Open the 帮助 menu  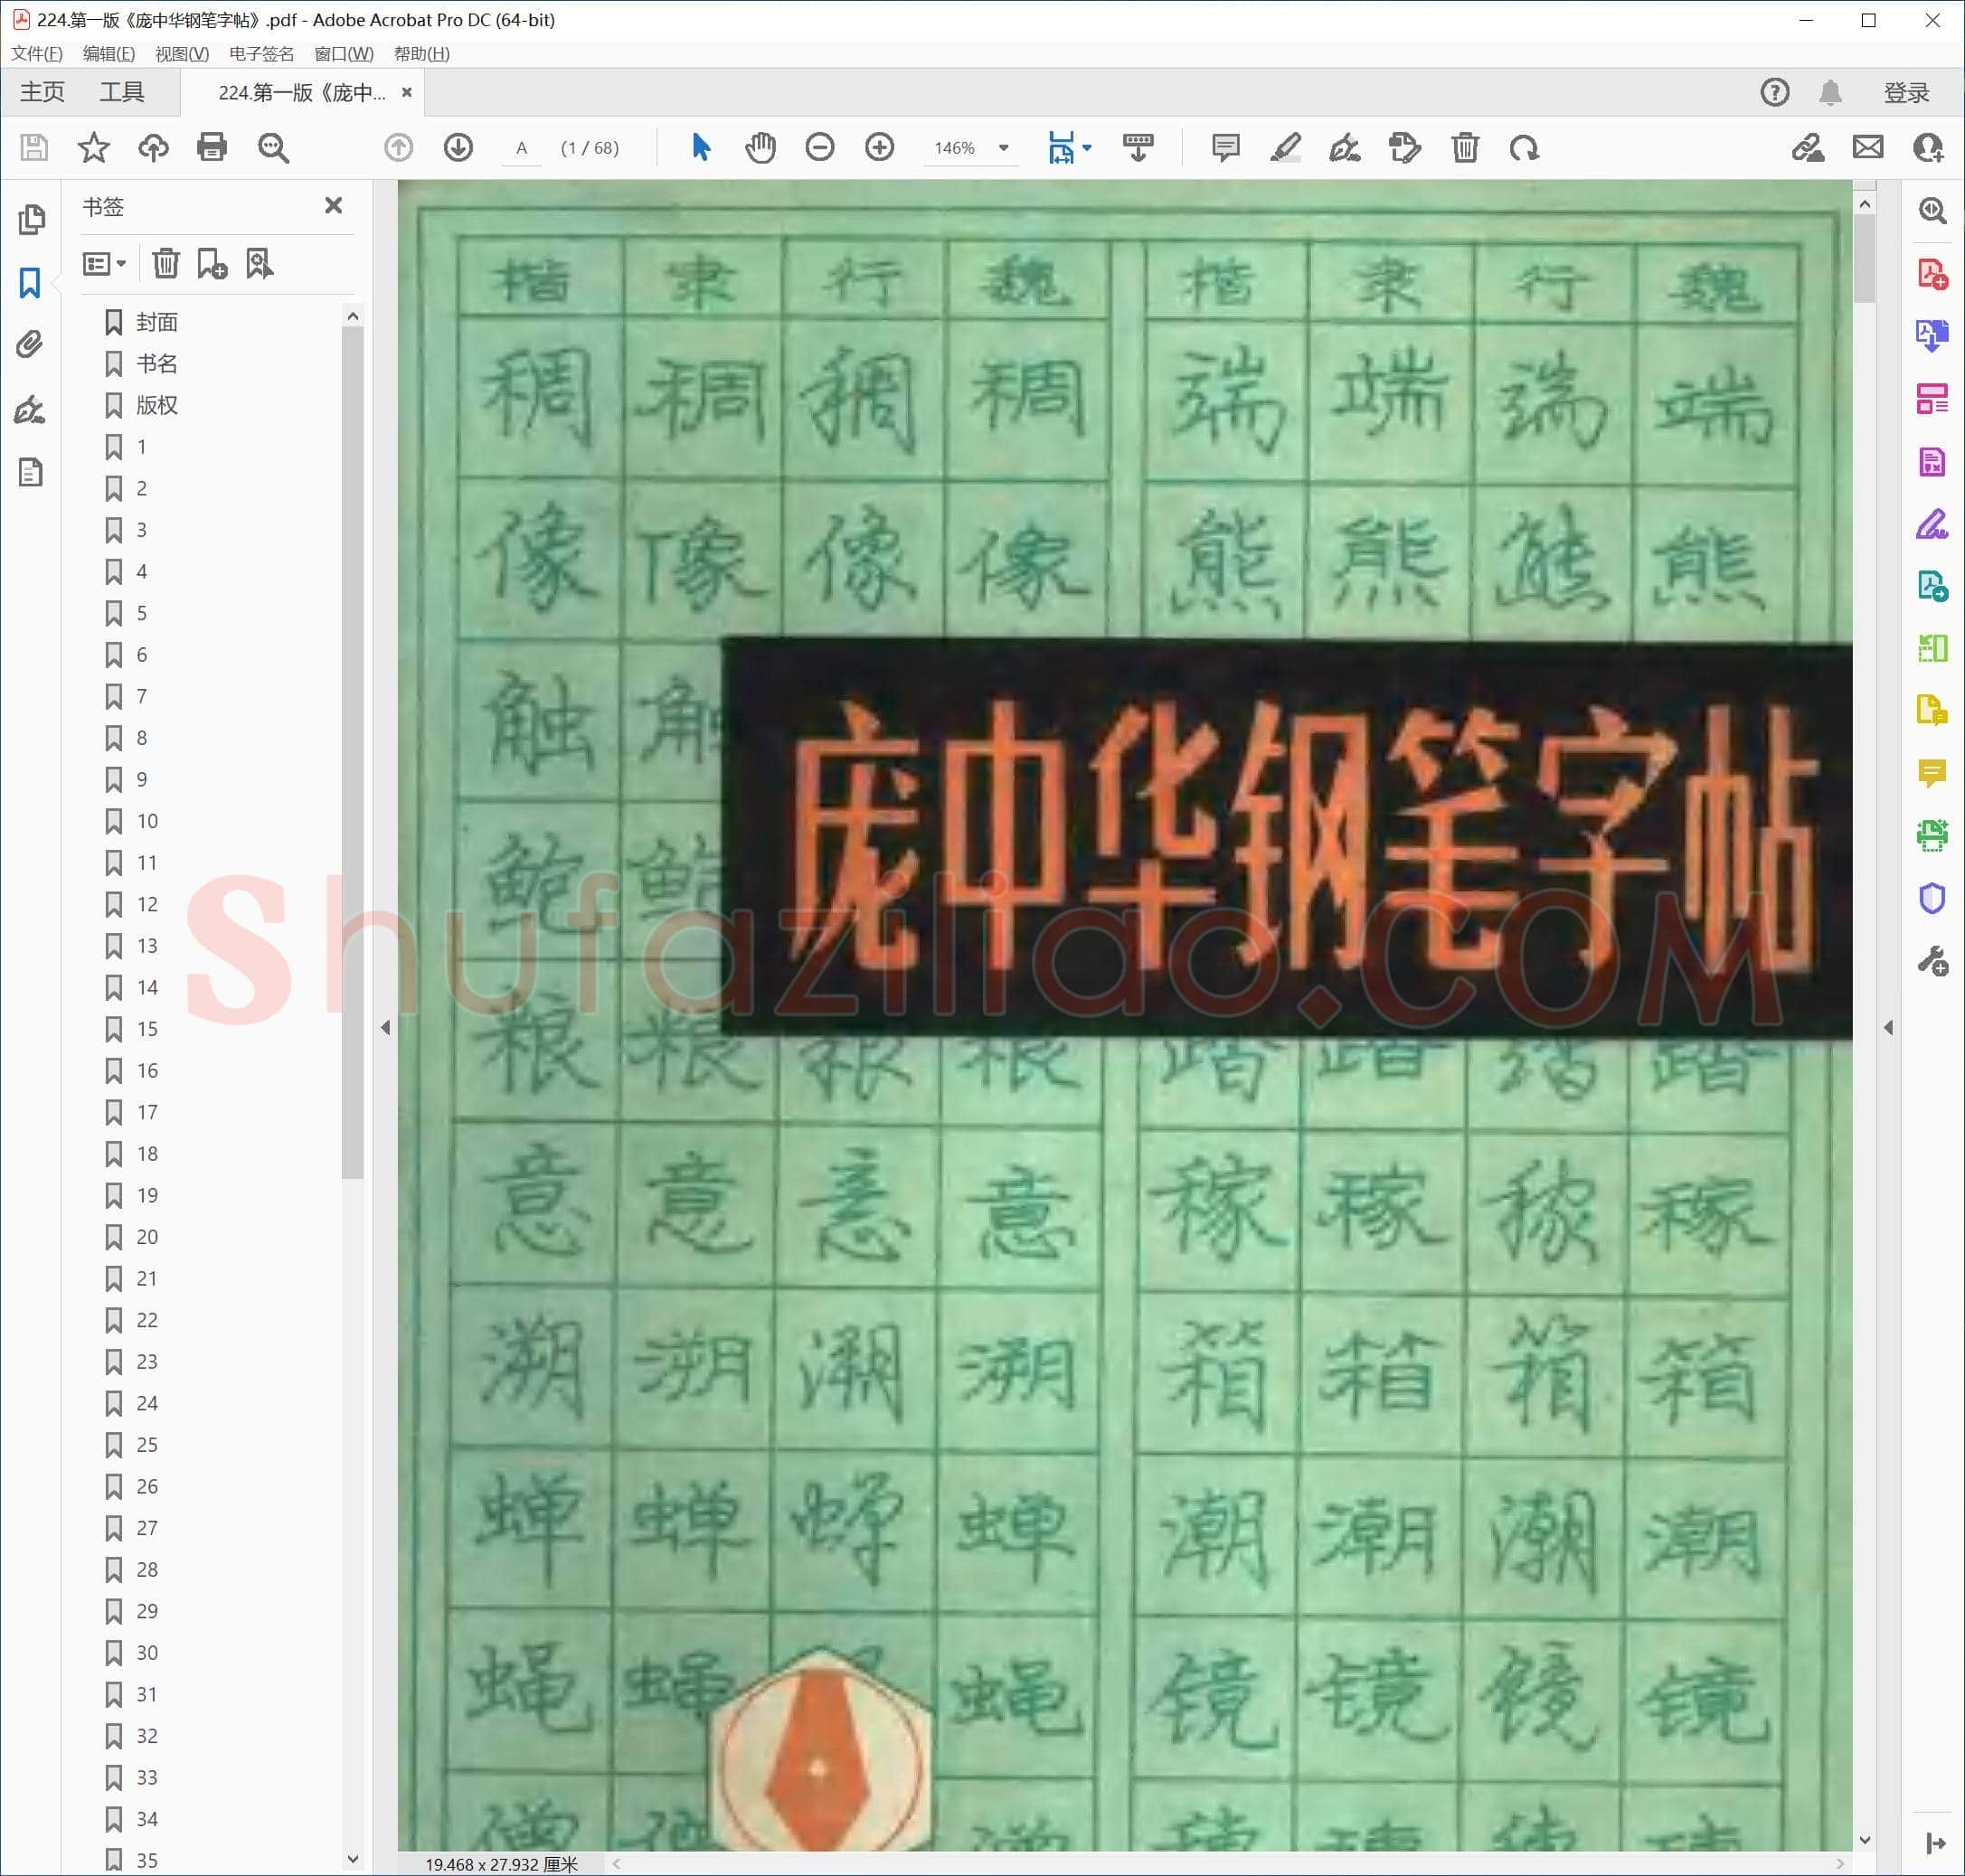422,54
